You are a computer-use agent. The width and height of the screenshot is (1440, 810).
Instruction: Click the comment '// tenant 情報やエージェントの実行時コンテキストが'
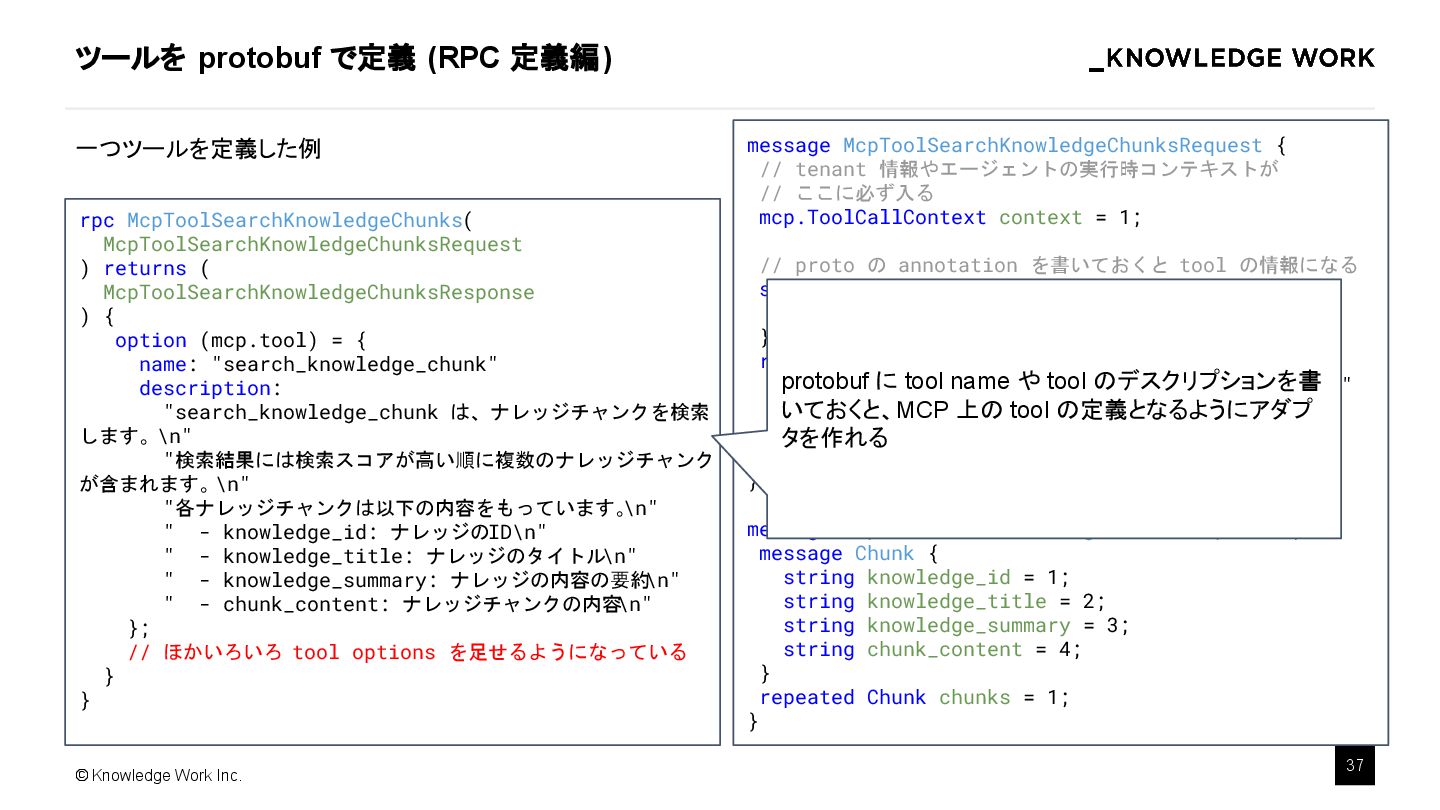[1018, 170]
